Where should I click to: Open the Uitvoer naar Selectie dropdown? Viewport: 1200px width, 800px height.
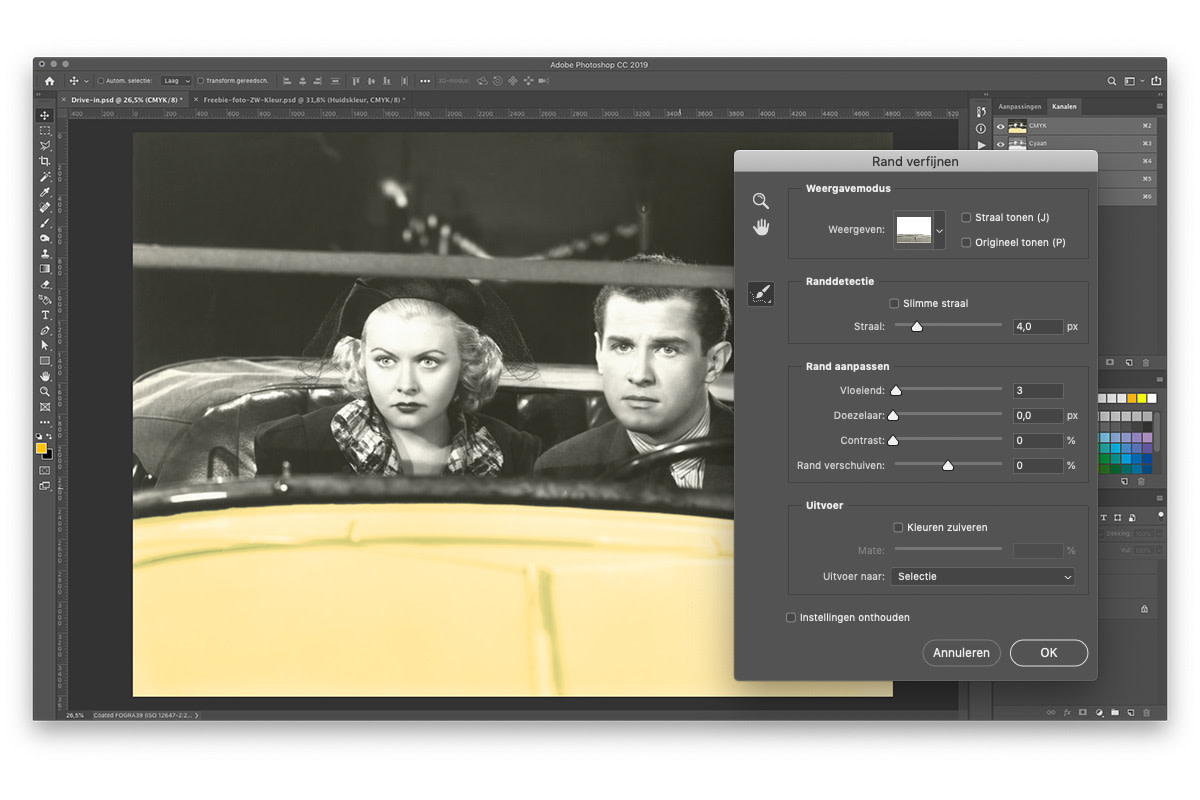coord(983,577)
